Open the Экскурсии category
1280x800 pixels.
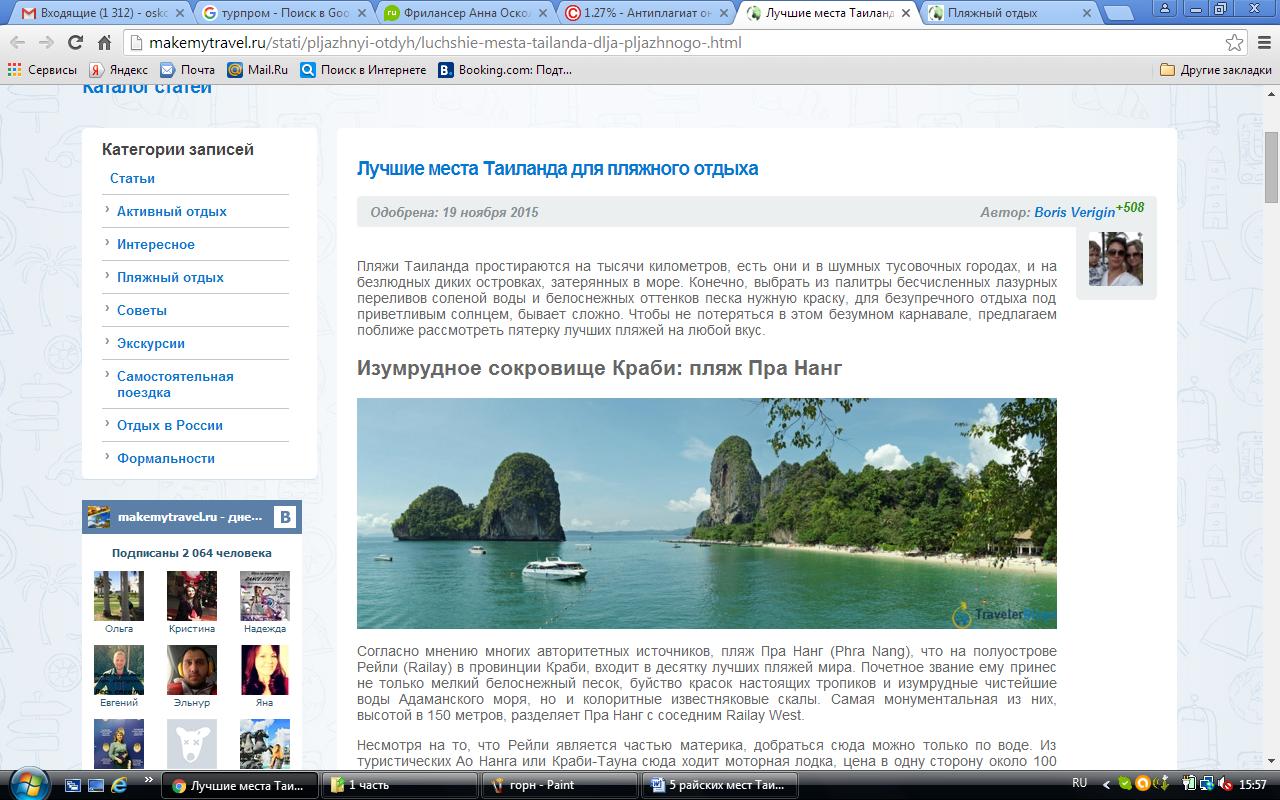click(x=151, y=343)
